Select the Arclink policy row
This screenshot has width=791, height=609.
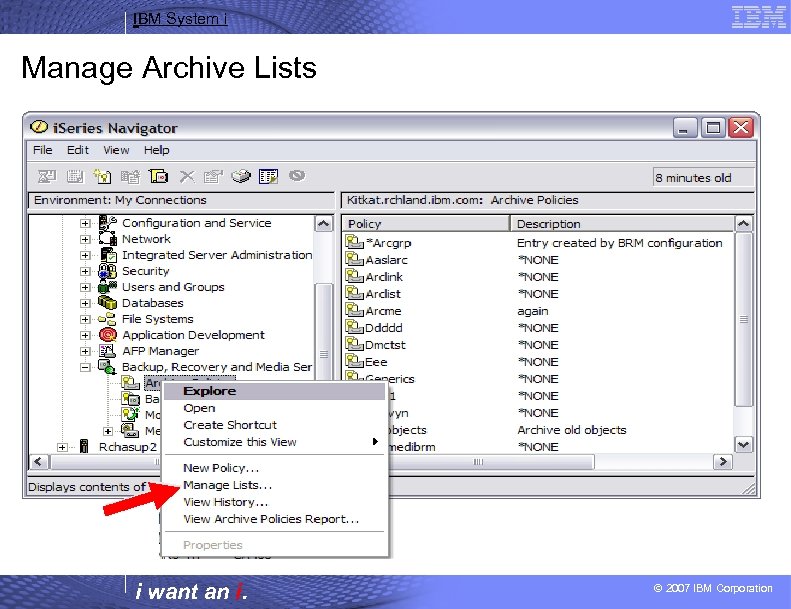539,276
